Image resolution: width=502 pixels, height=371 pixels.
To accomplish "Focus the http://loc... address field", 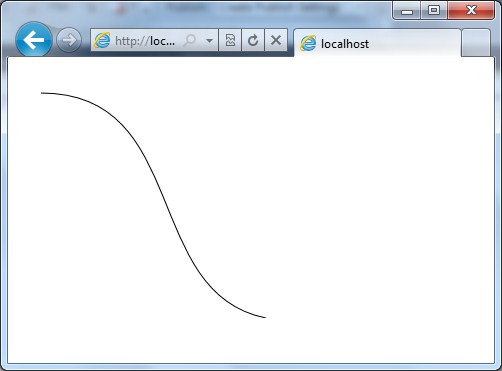I will pos(145,41).
